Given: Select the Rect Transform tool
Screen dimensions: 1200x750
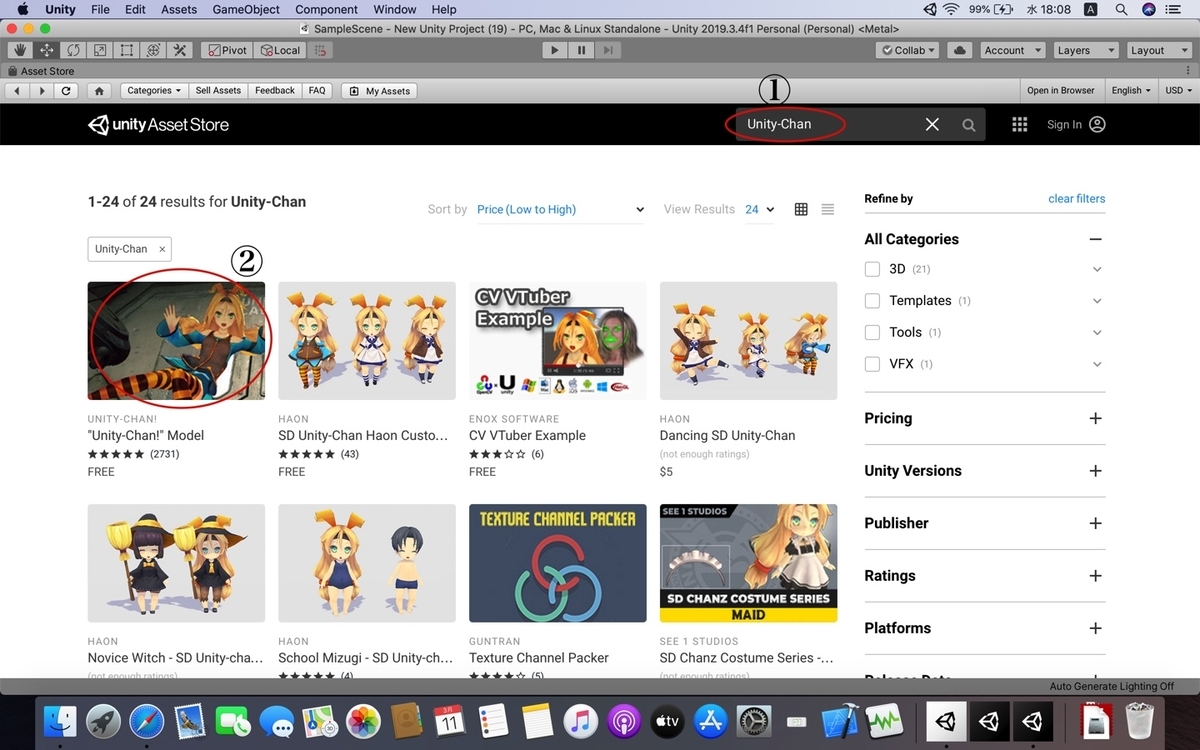Looking at the screenshot, I should 127,50.
